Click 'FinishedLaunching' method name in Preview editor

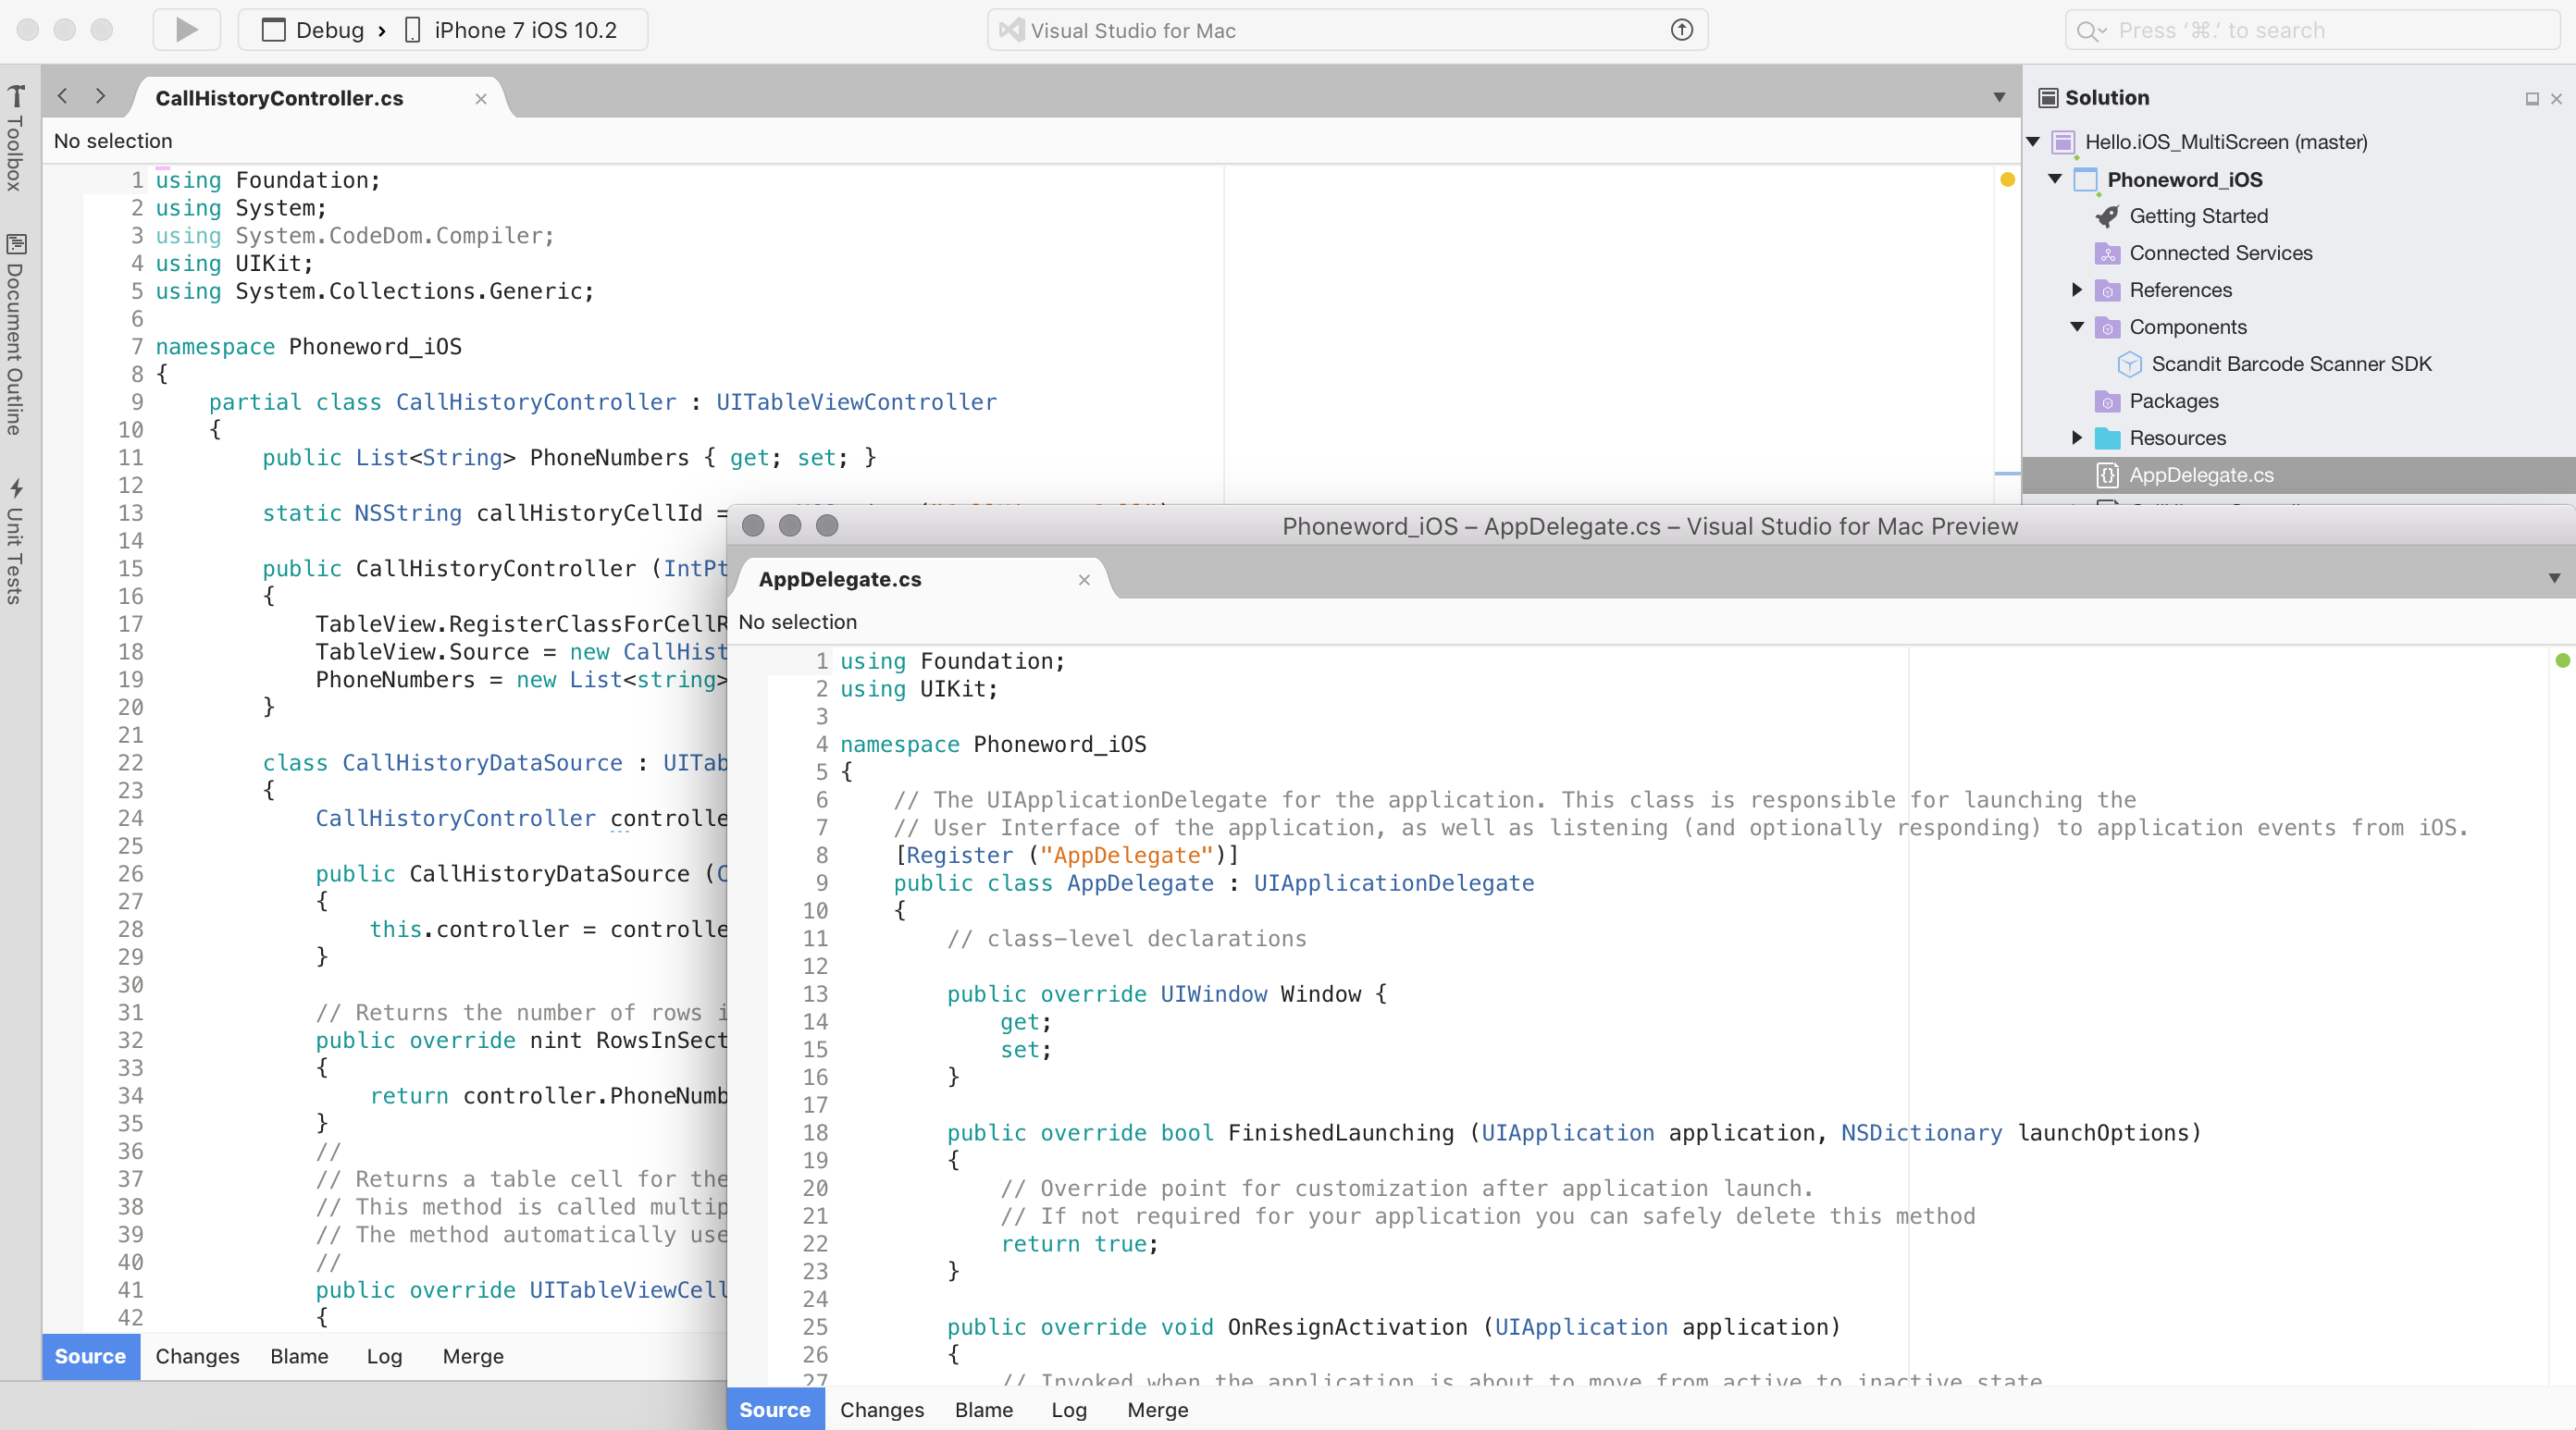click(x=1340, y=1133)
